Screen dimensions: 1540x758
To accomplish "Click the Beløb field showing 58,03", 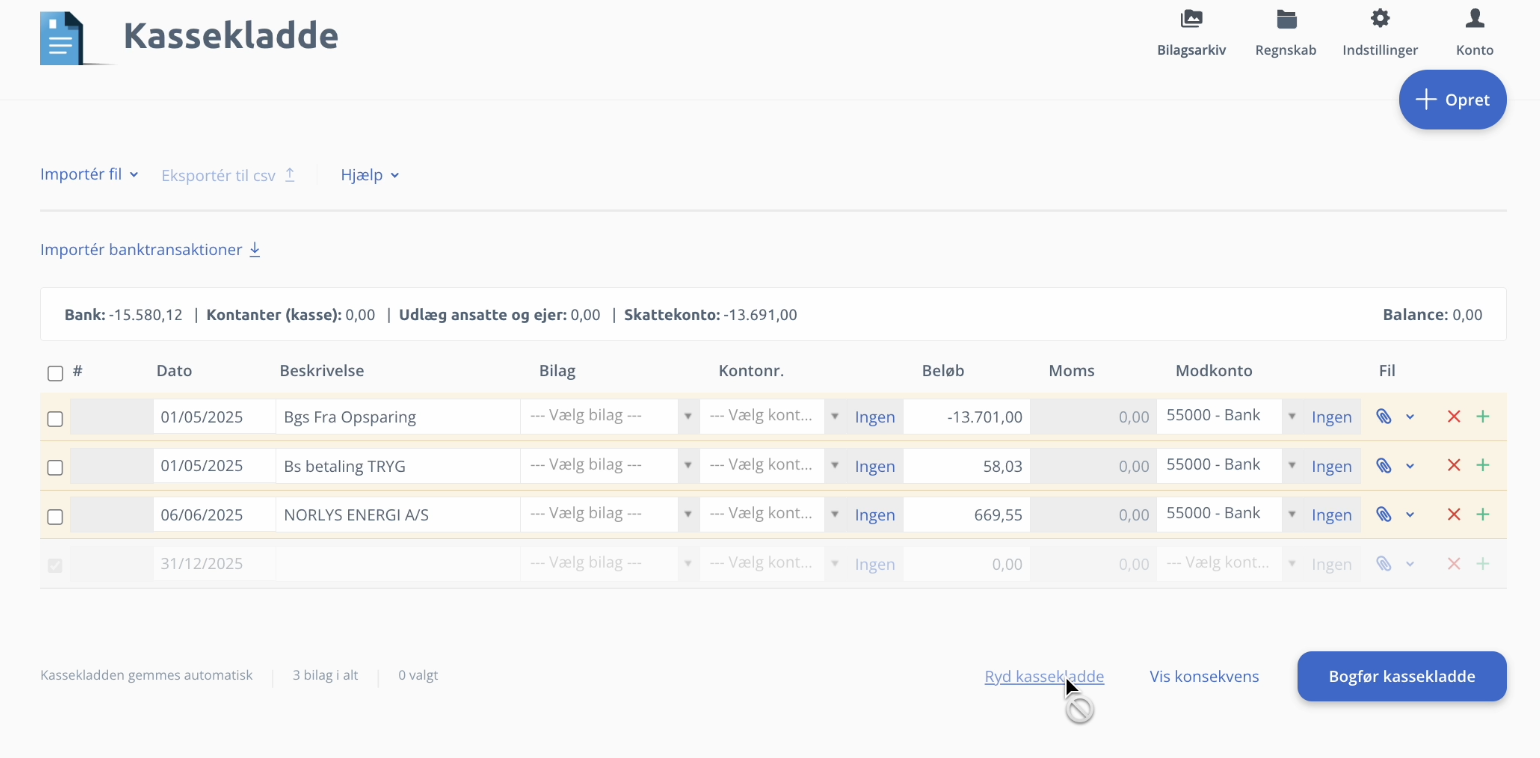I will (966, 467).
